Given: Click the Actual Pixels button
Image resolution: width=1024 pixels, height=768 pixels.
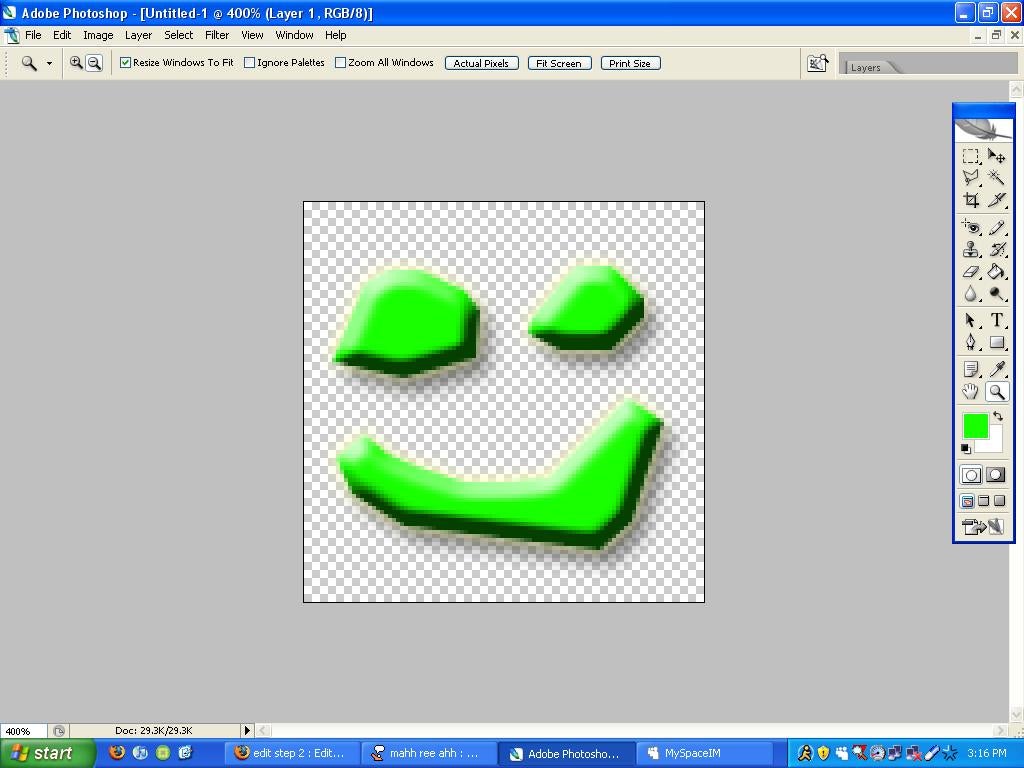Looking at the screenshot, I should [481, 62].
